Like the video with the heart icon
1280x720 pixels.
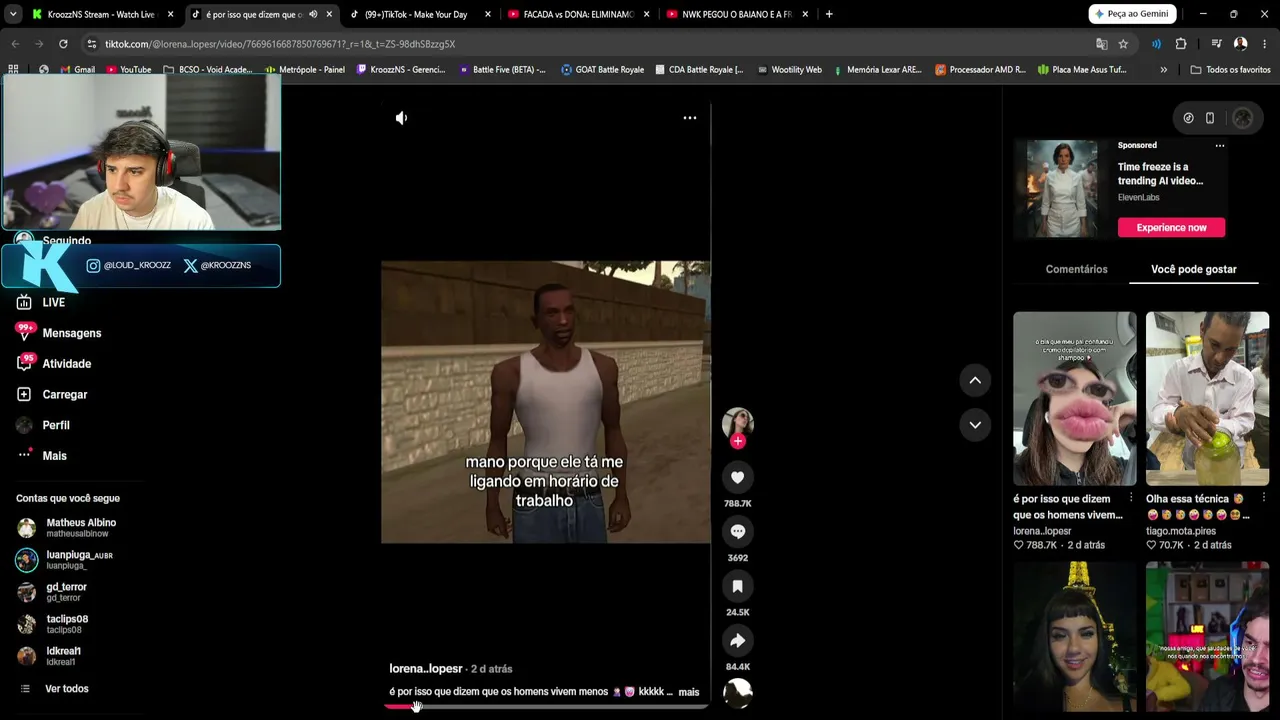[x=738, y=478]
